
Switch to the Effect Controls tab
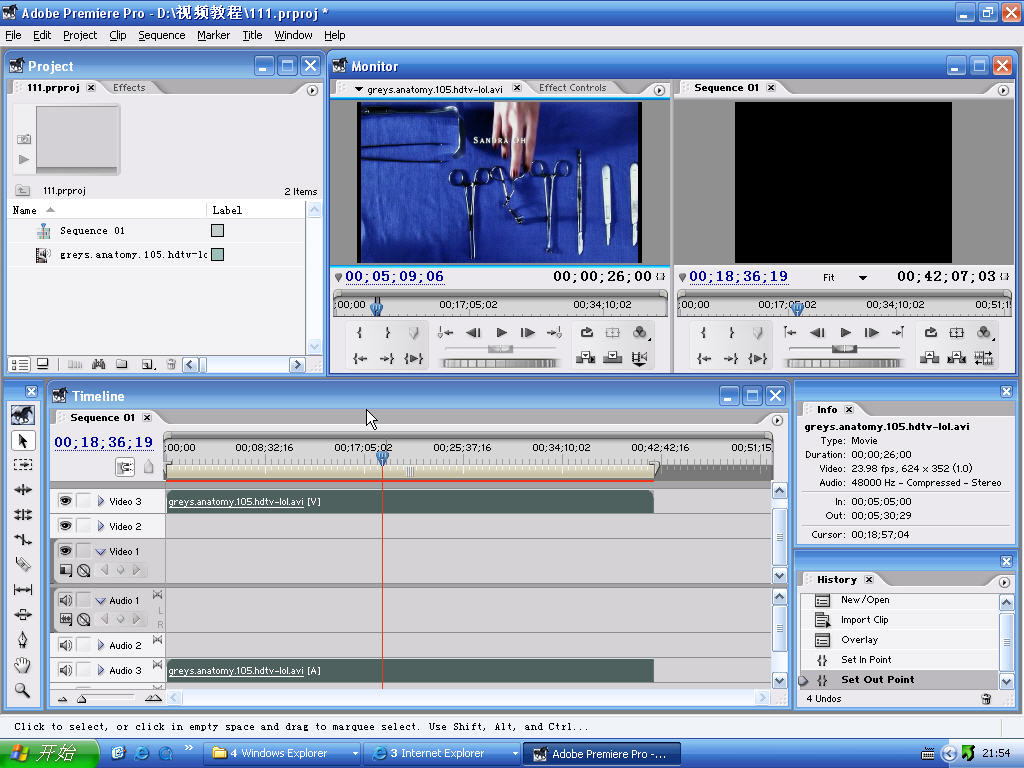[573, 88]
